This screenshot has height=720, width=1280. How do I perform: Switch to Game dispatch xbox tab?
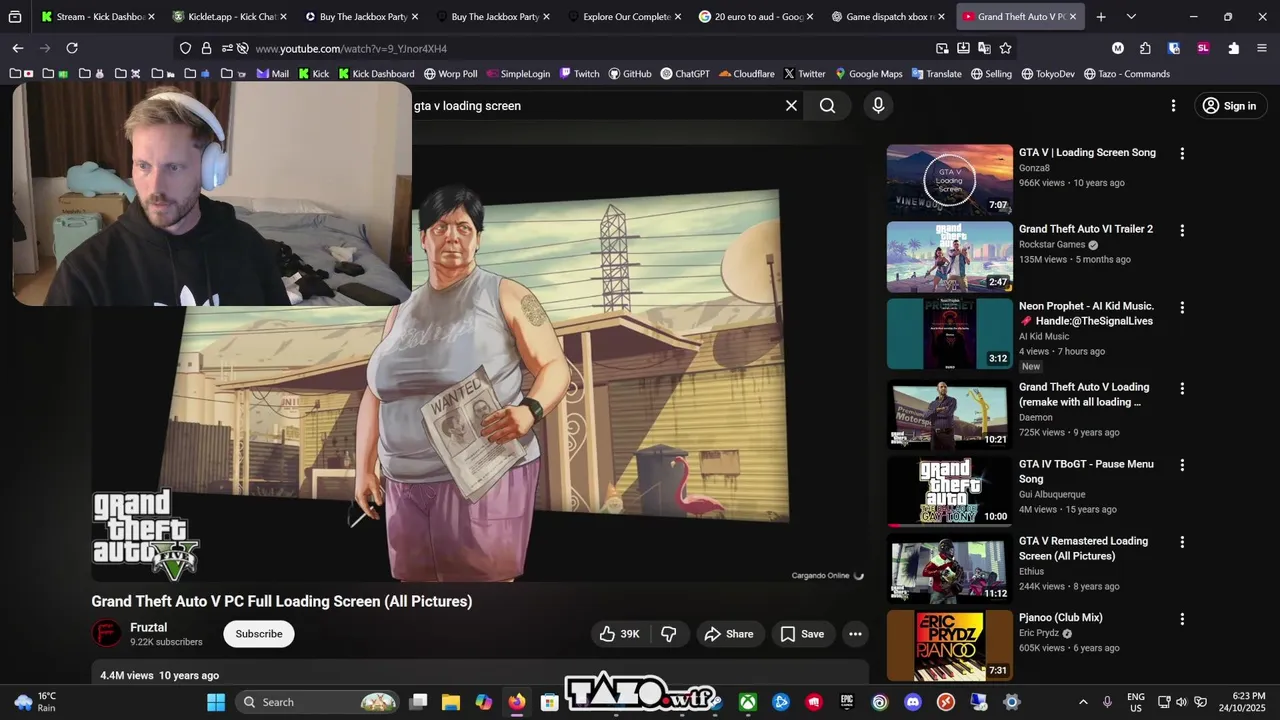pos(888,16)
